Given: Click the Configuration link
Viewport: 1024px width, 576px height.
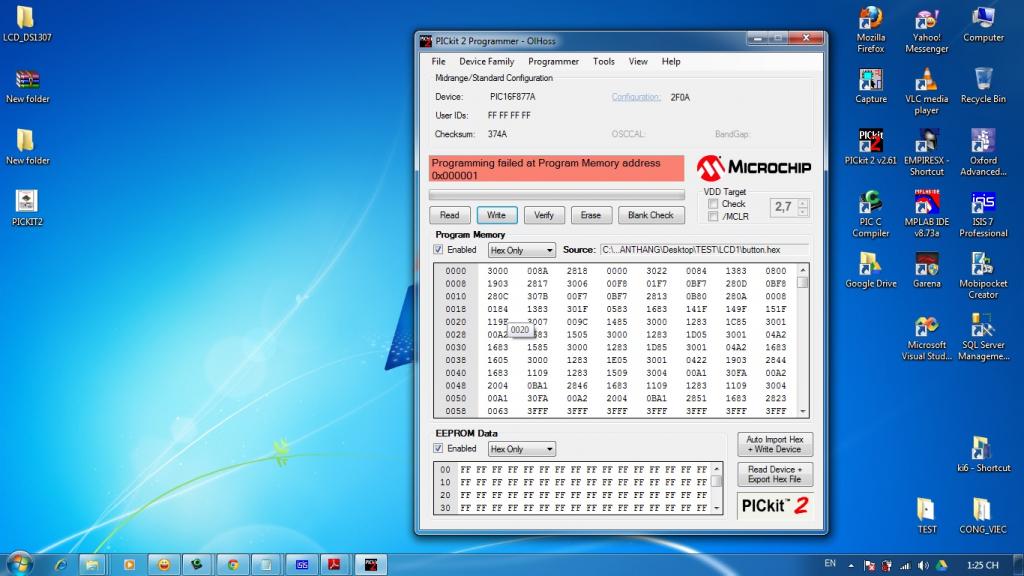Looking at the screenshot, I should tap(636, 97).
